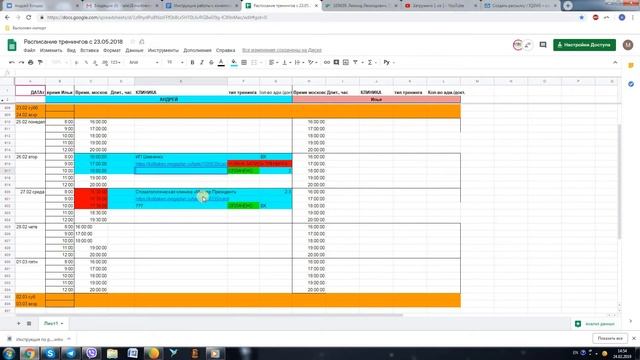Undo the last action in toolbar

click(12, 62)
